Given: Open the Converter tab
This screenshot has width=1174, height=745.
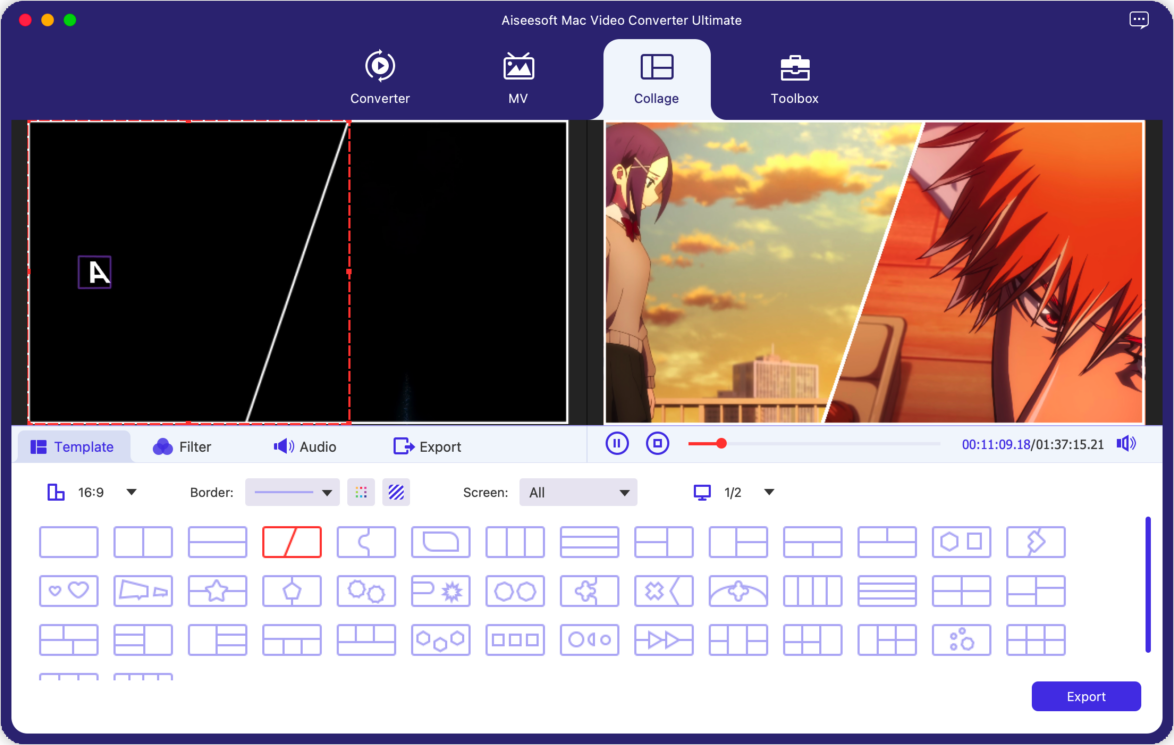Looking at the screenshot, I should coord(380,77).
